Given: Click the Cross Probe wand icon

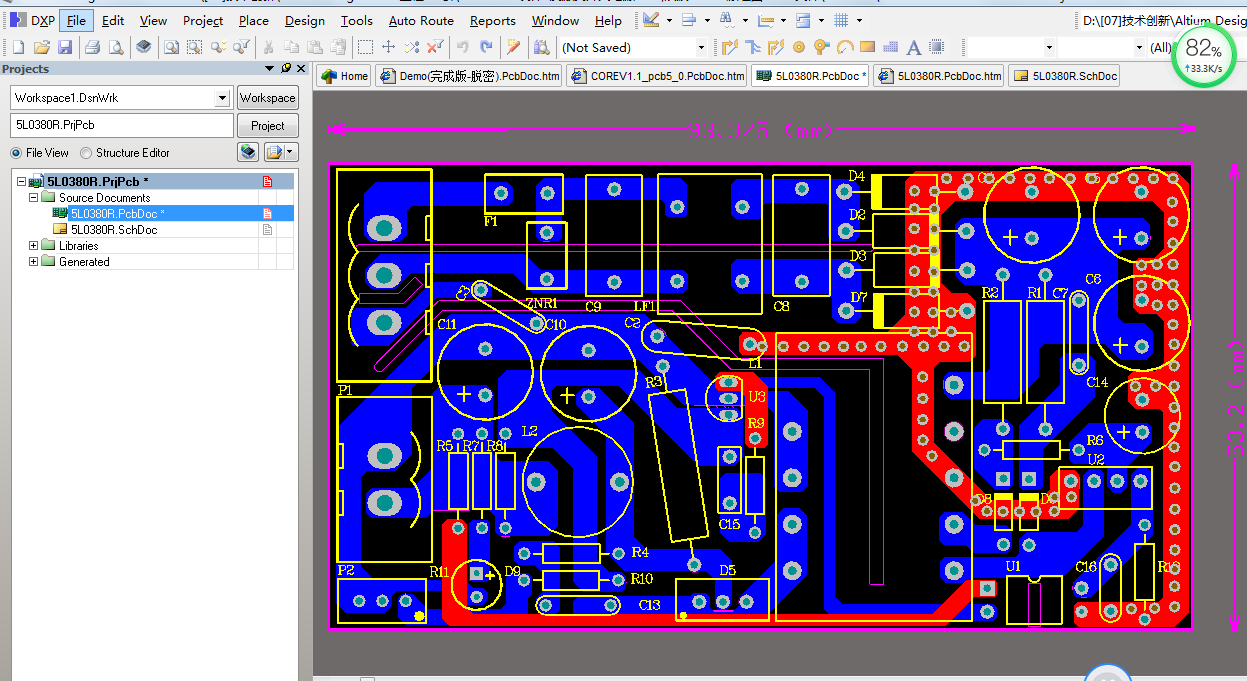Looking at the screenshot, I should coord(514,47).
